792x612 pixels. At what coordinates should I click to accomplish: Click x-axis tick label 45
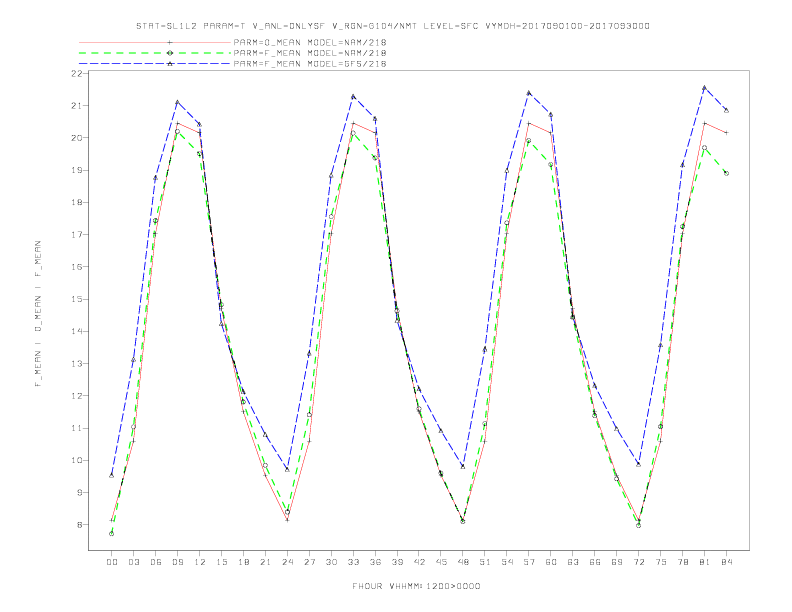[441, 562]
